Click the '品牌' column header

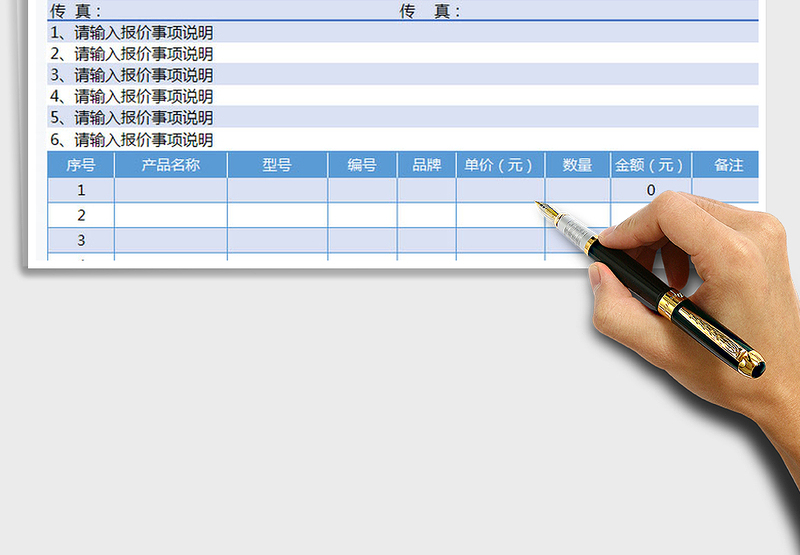pos(427,165)
